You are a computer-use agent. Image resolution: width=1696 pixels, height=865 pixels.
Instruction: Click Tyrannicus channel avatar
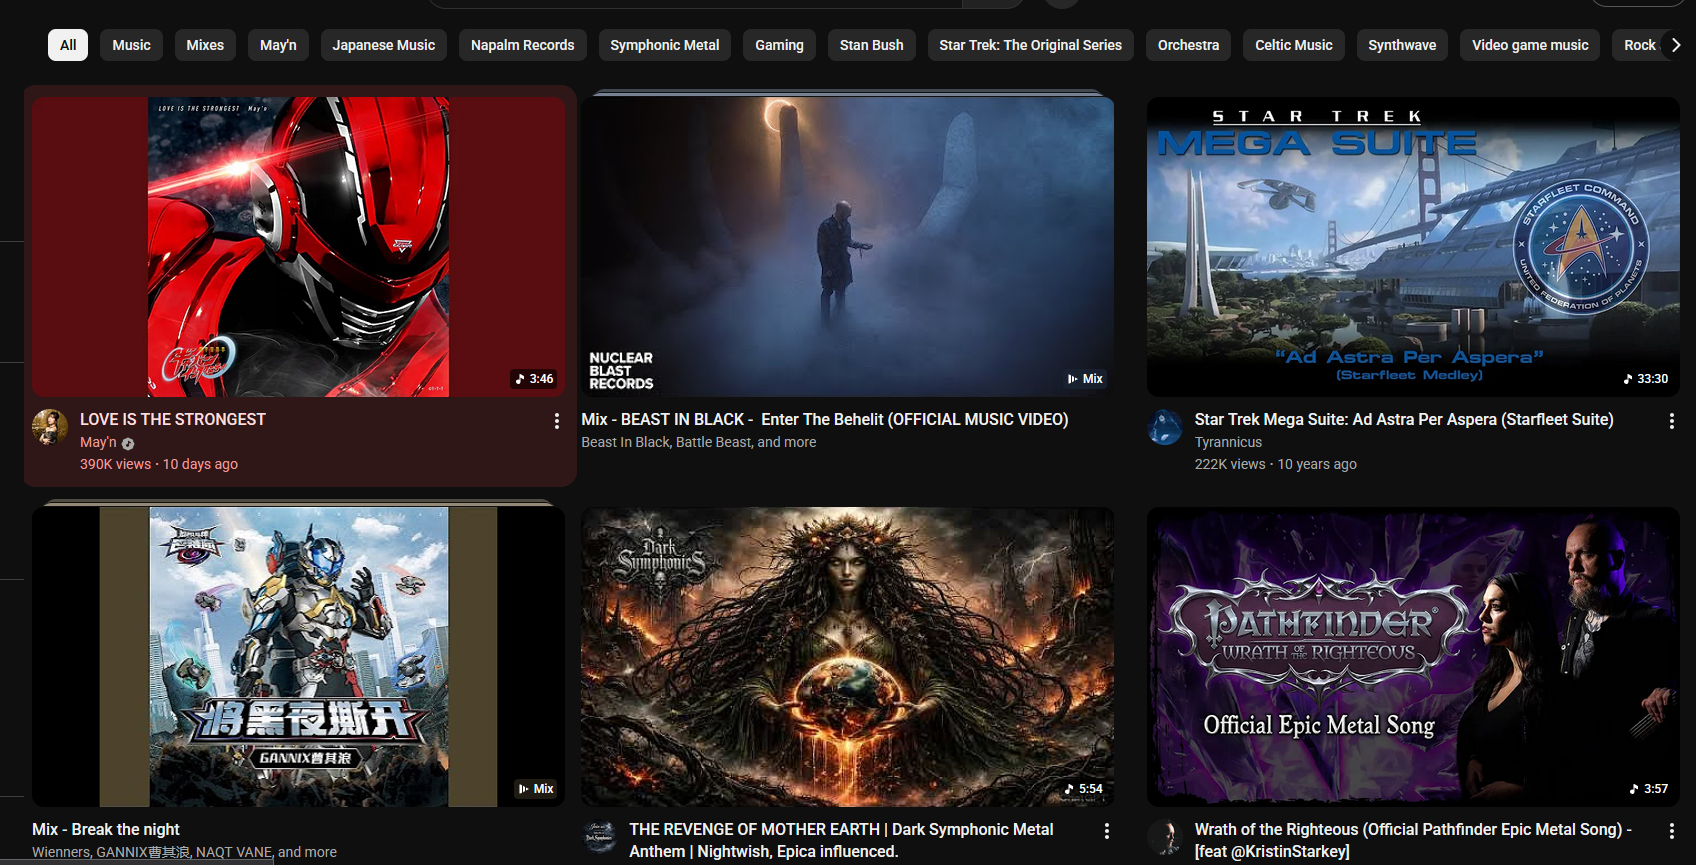(x=1165, y=427)
